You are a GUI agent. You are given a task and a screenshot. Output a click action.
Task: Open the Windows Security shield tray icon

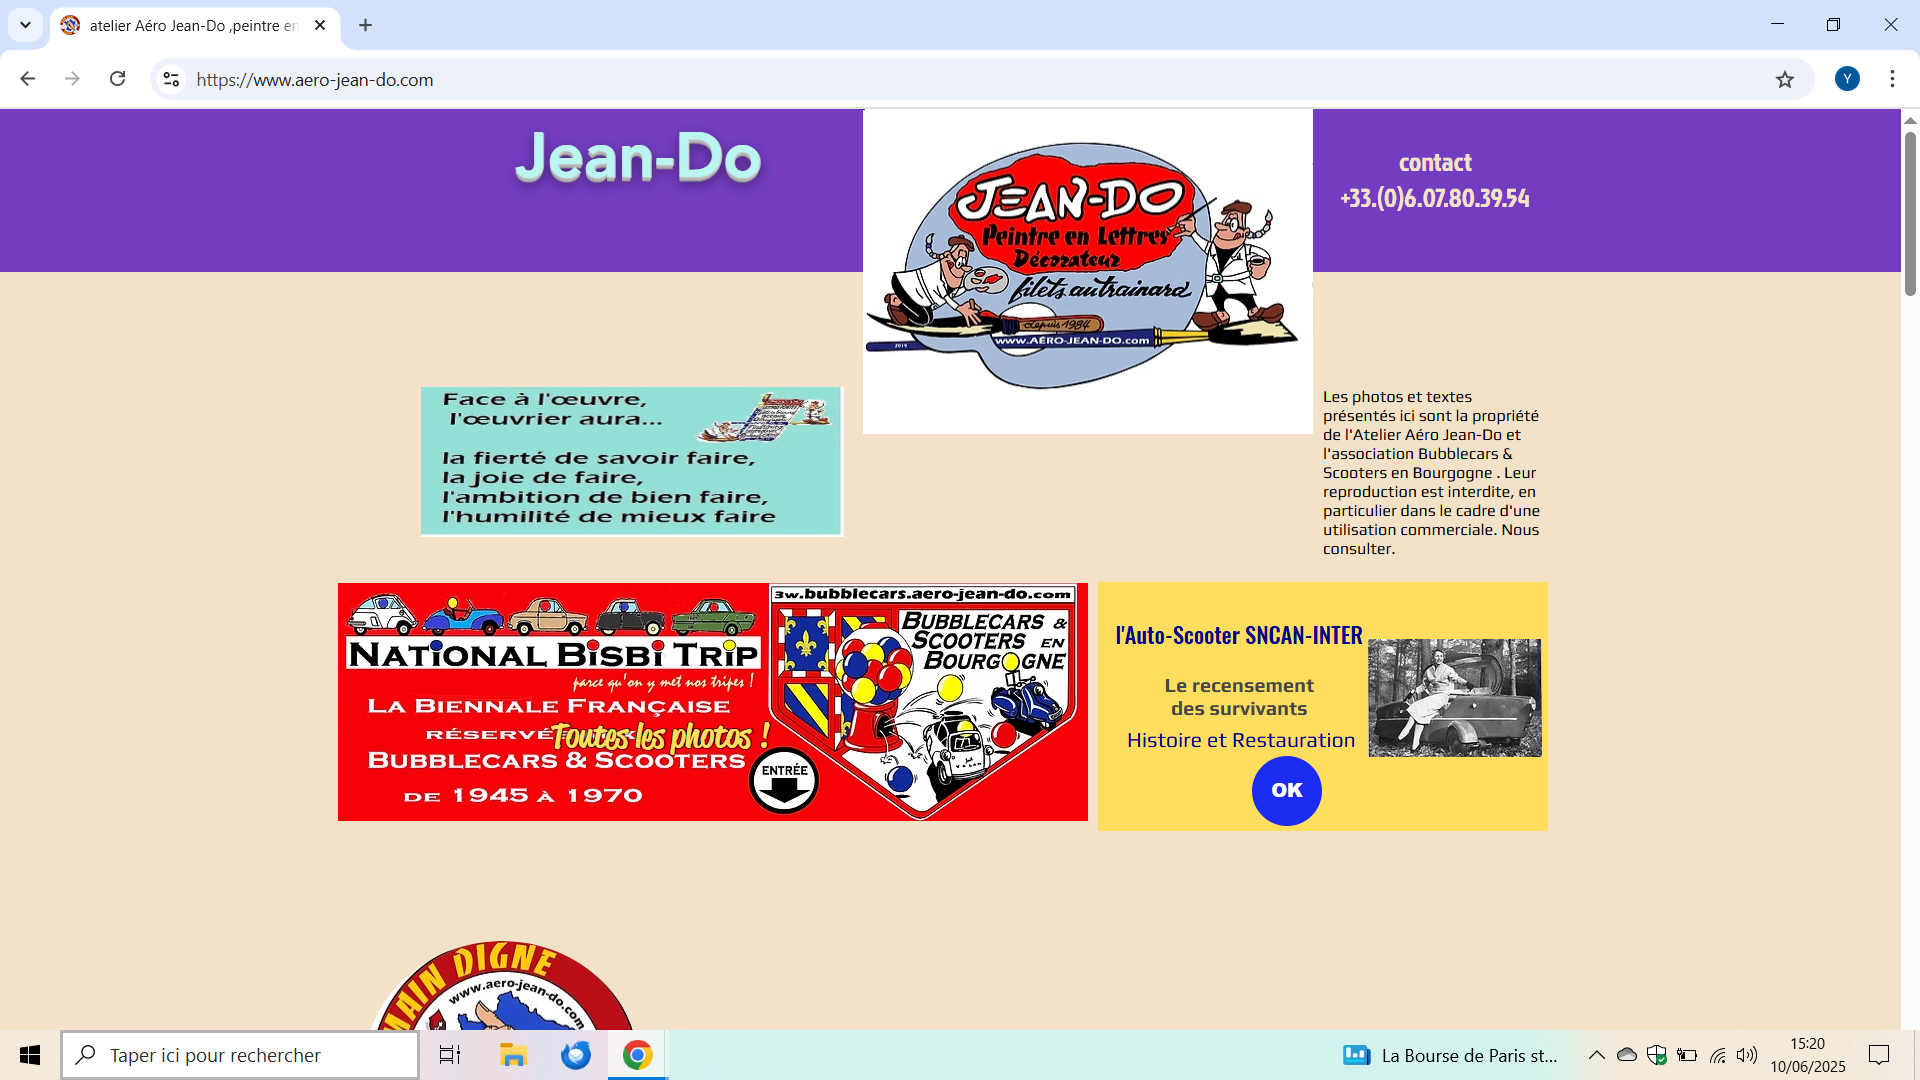coord(1657,1055)
